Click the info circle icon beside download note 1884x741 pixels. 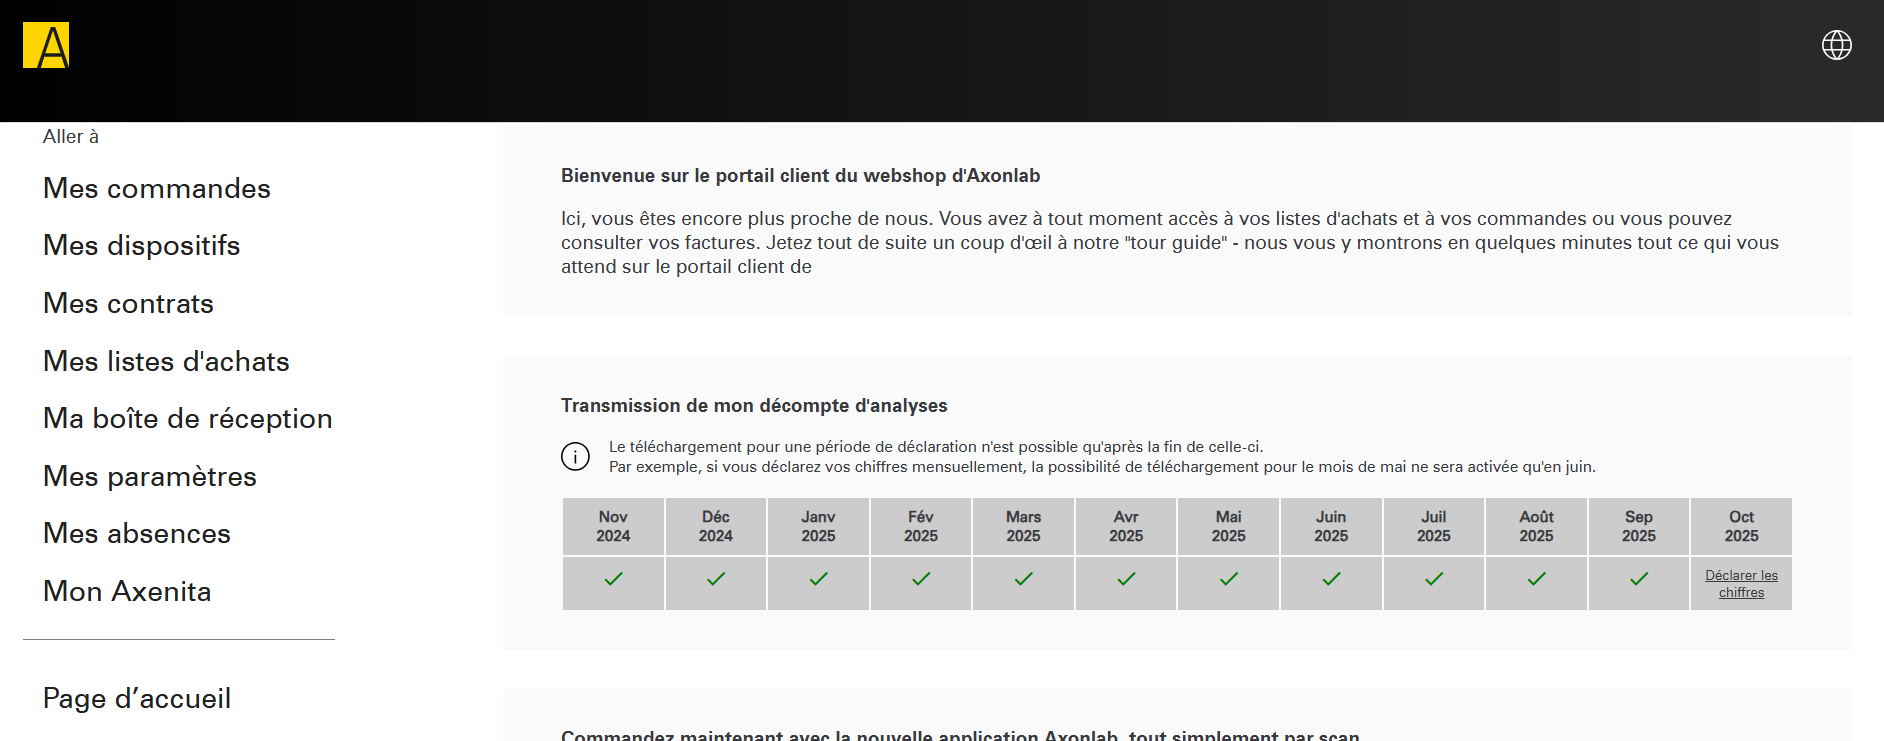point(575,456)
